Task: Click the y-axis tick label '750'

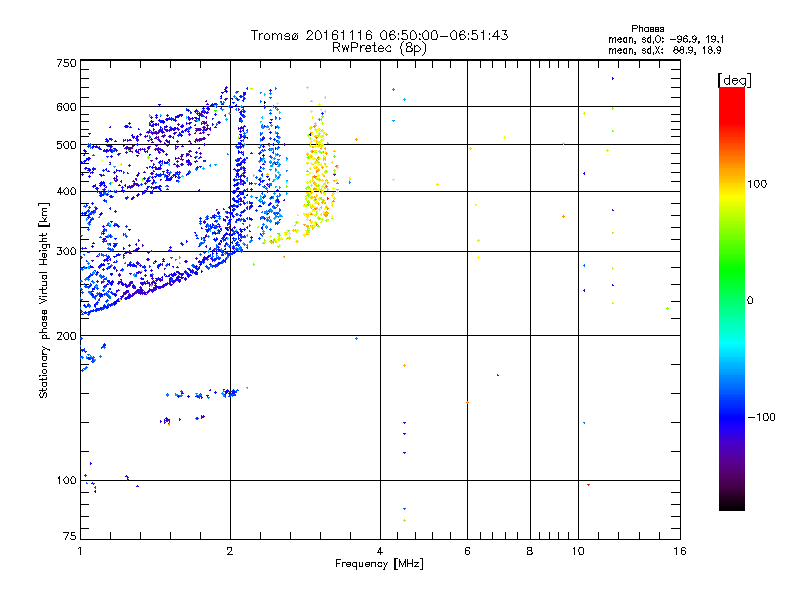Action: click(x=66, y=63)
